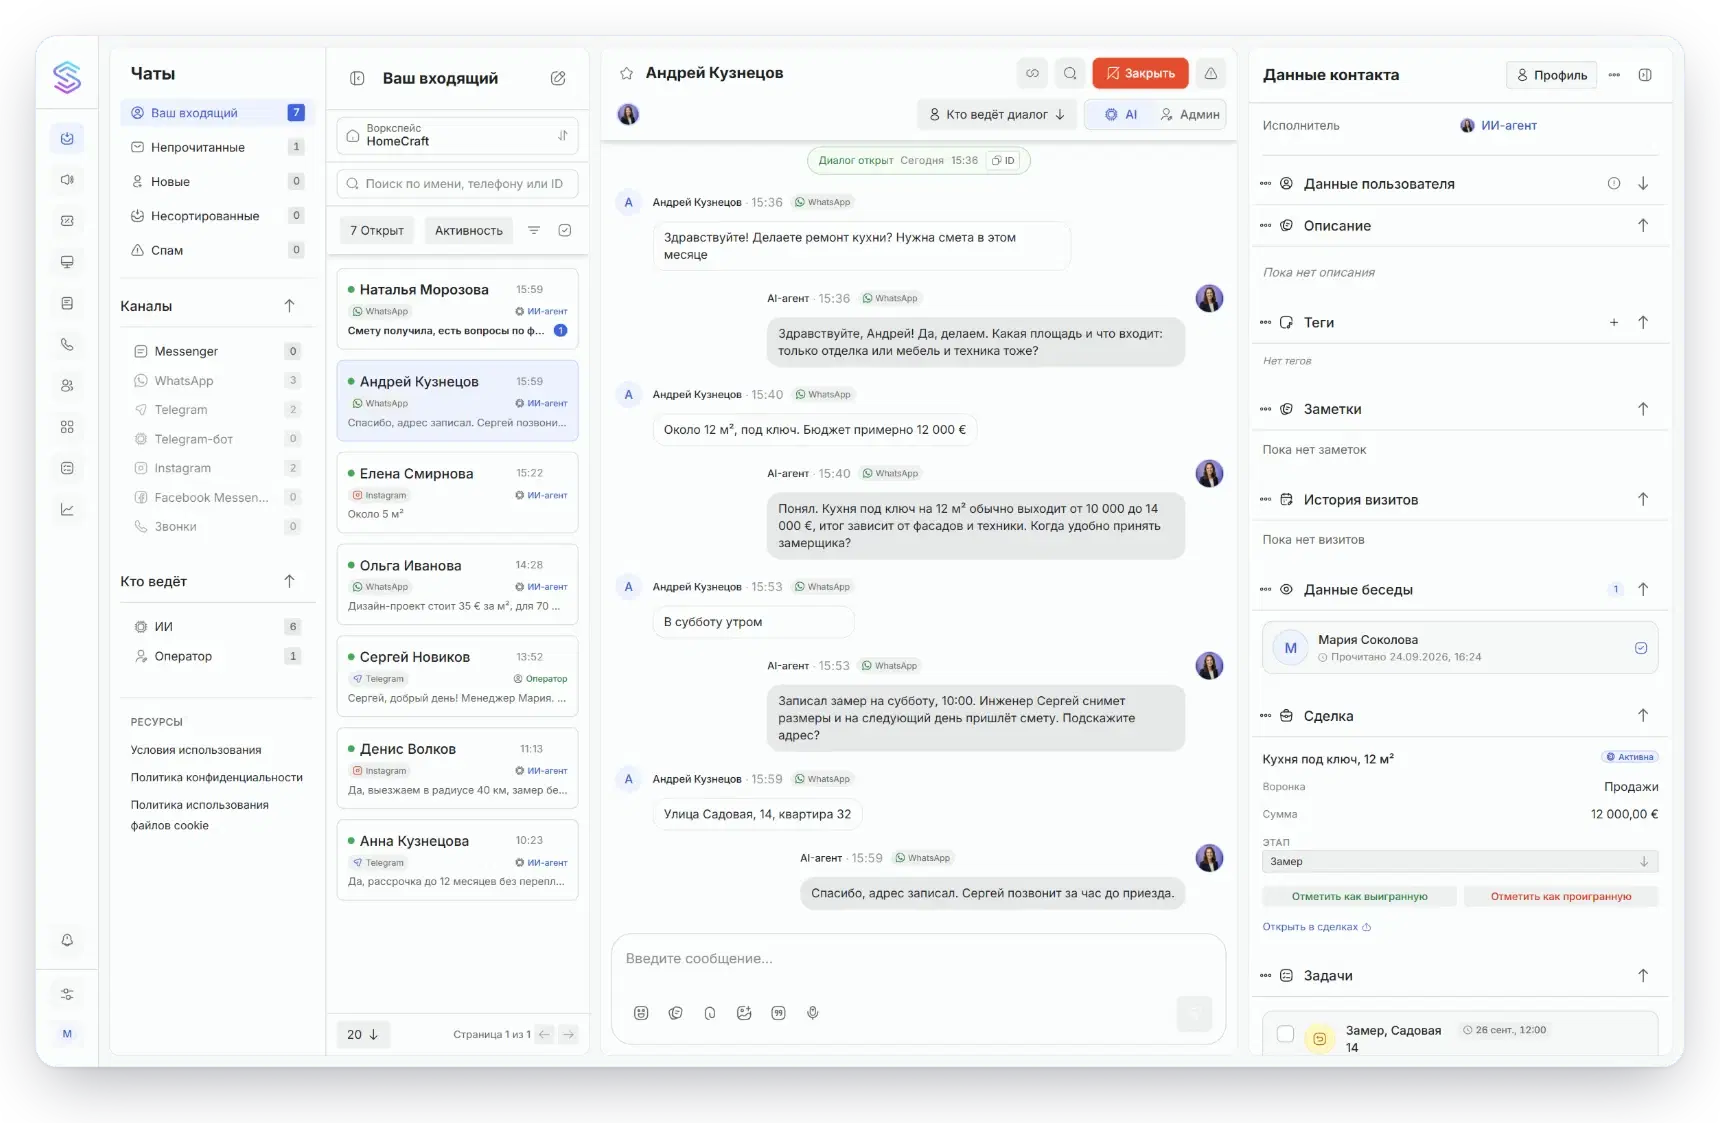Collapse the Кто ведёт section
1720x1123 pixels.
[x=289, y=581]
